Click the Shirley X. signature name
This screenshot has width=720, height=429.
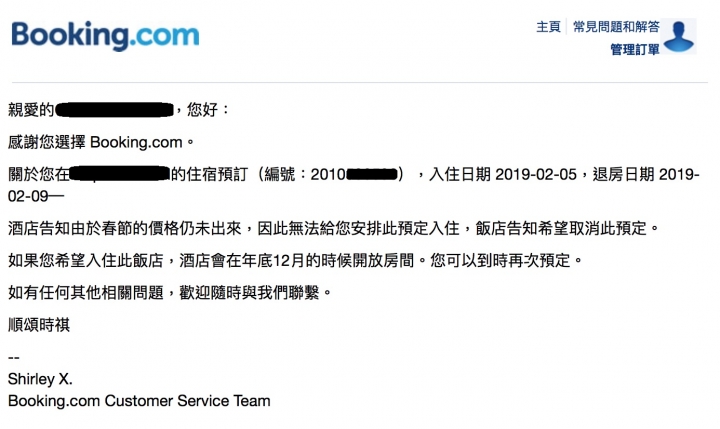[40, 379]
